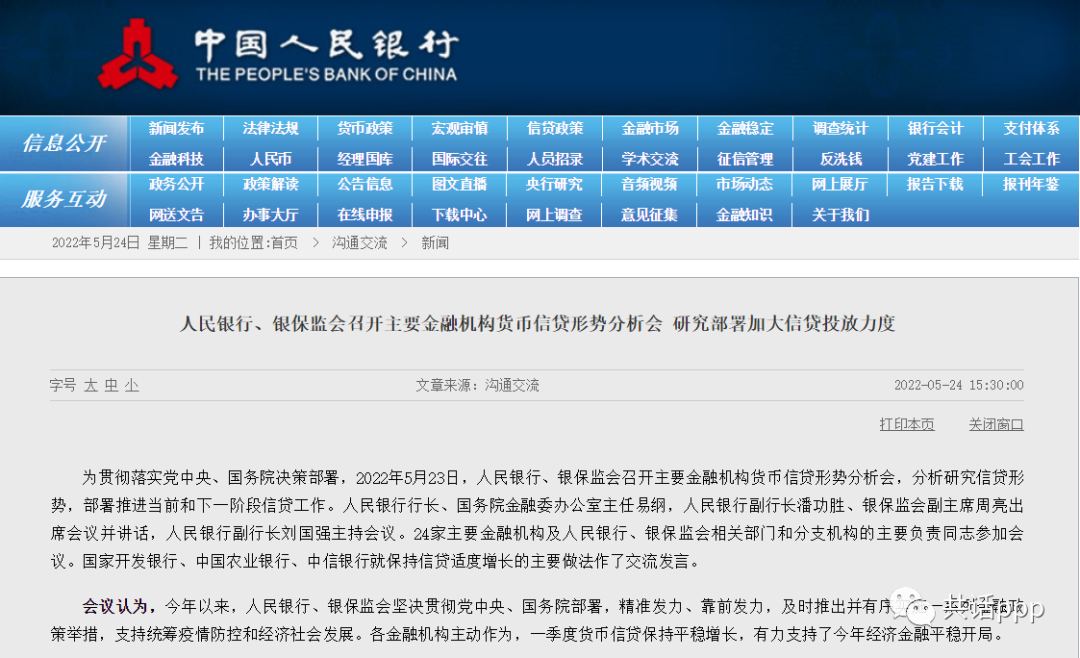This screenshot has width=1080, height=658.
Task: Click the bold 会议认为 heading text
Action: 116,606
